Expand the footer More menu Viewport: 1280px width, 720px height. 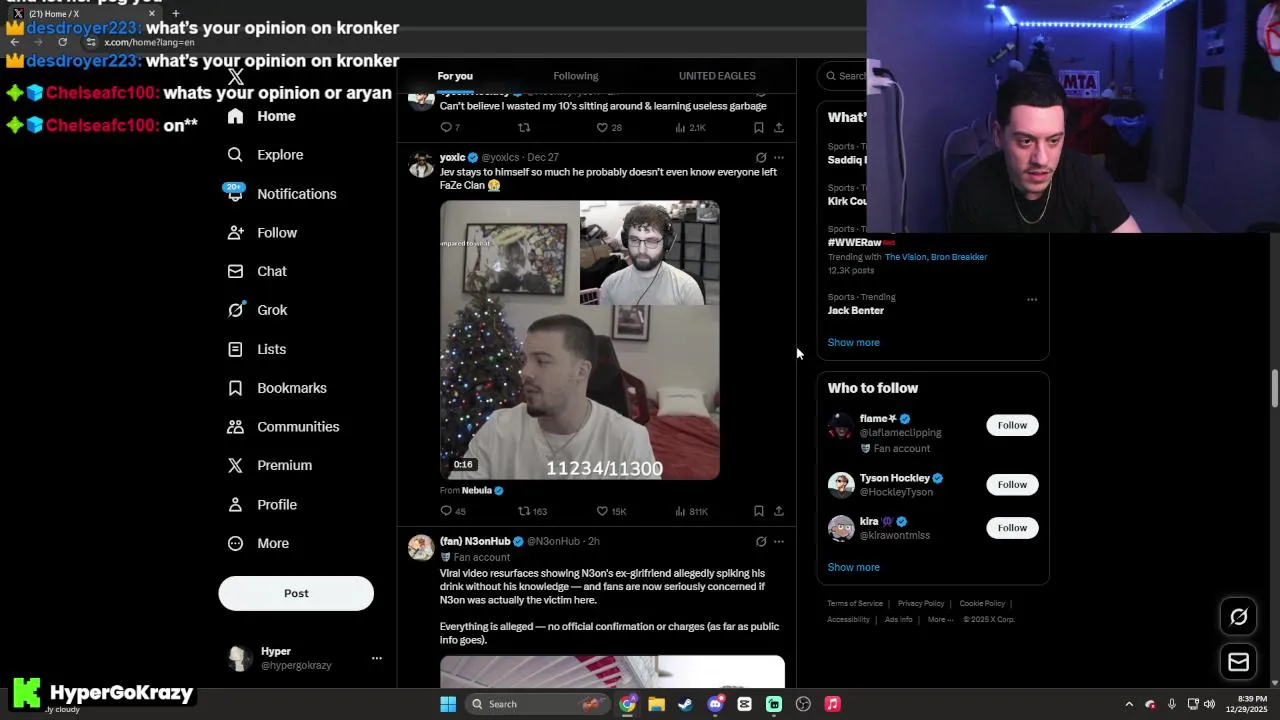click(940, 619)
